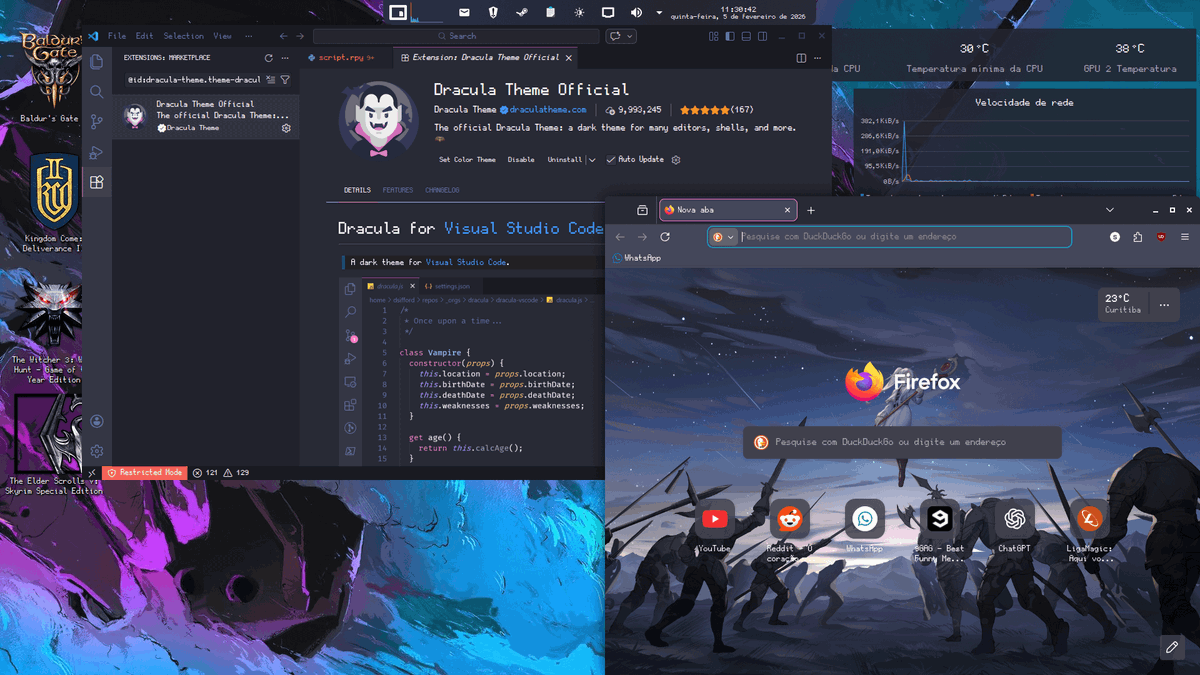This screenshot has width=1200, height=675.
Task: Open the VS Code File menu
Action: pyautogui.click(x=116, y=36)
